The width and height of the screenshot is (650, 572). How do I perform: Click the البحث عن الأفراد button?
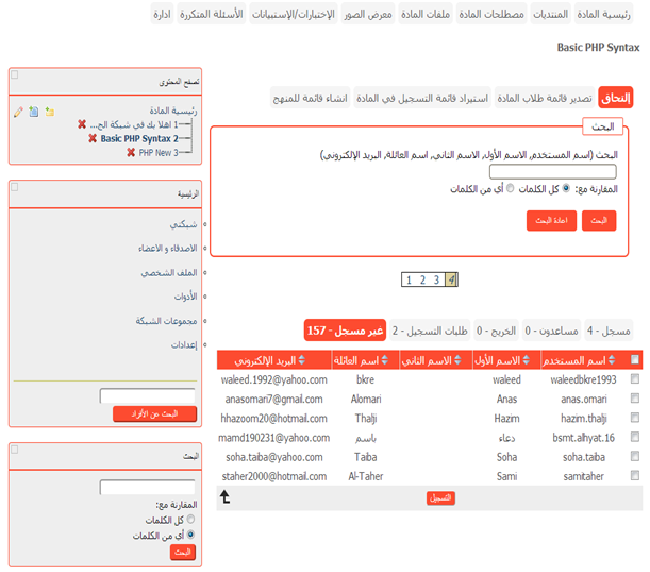click(x=155, y=414)
